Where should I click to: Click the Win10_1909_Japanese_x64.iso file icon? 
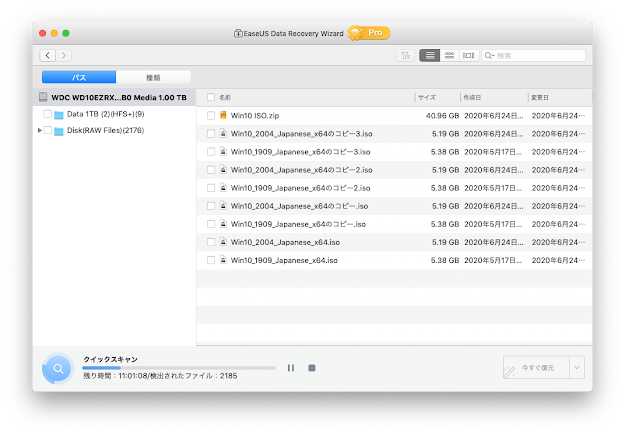point(223,260)
